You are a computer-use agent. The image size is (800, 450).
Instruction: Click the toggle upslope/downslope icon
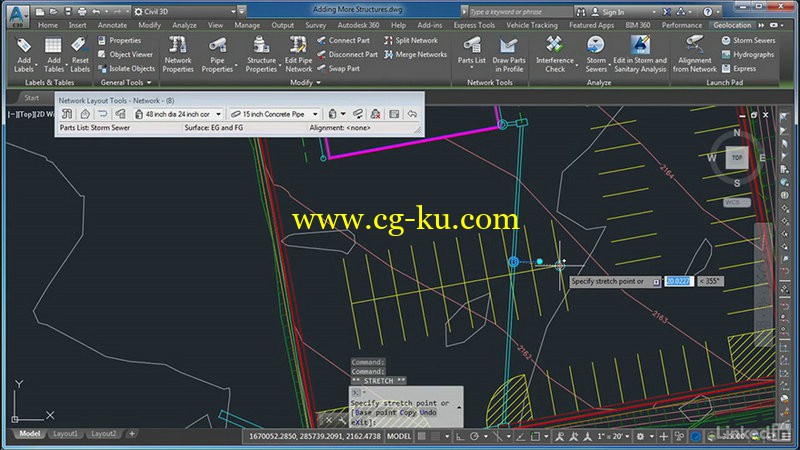(x=358, y=114)
